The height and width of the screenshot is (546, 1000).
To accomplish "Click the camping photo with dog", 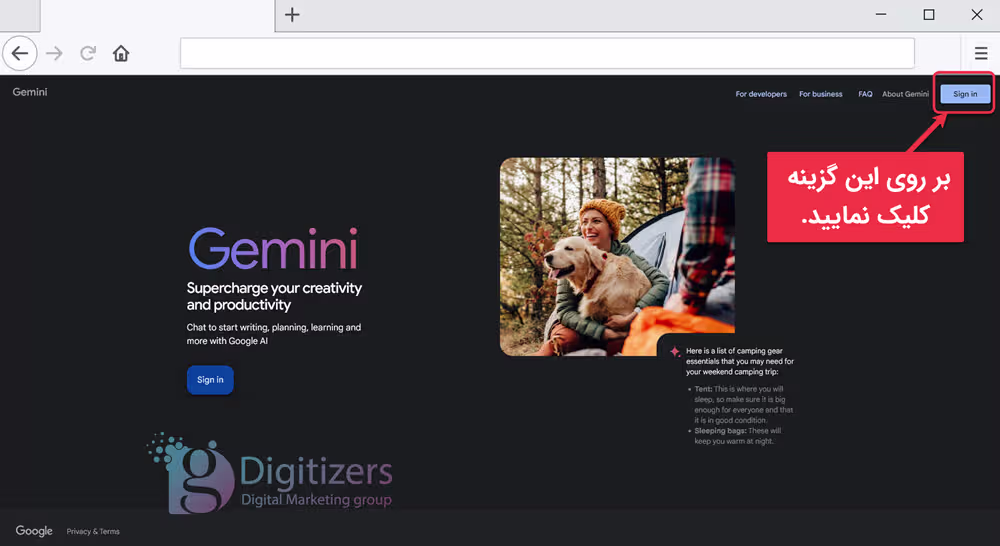I will [x=617, y=256].
